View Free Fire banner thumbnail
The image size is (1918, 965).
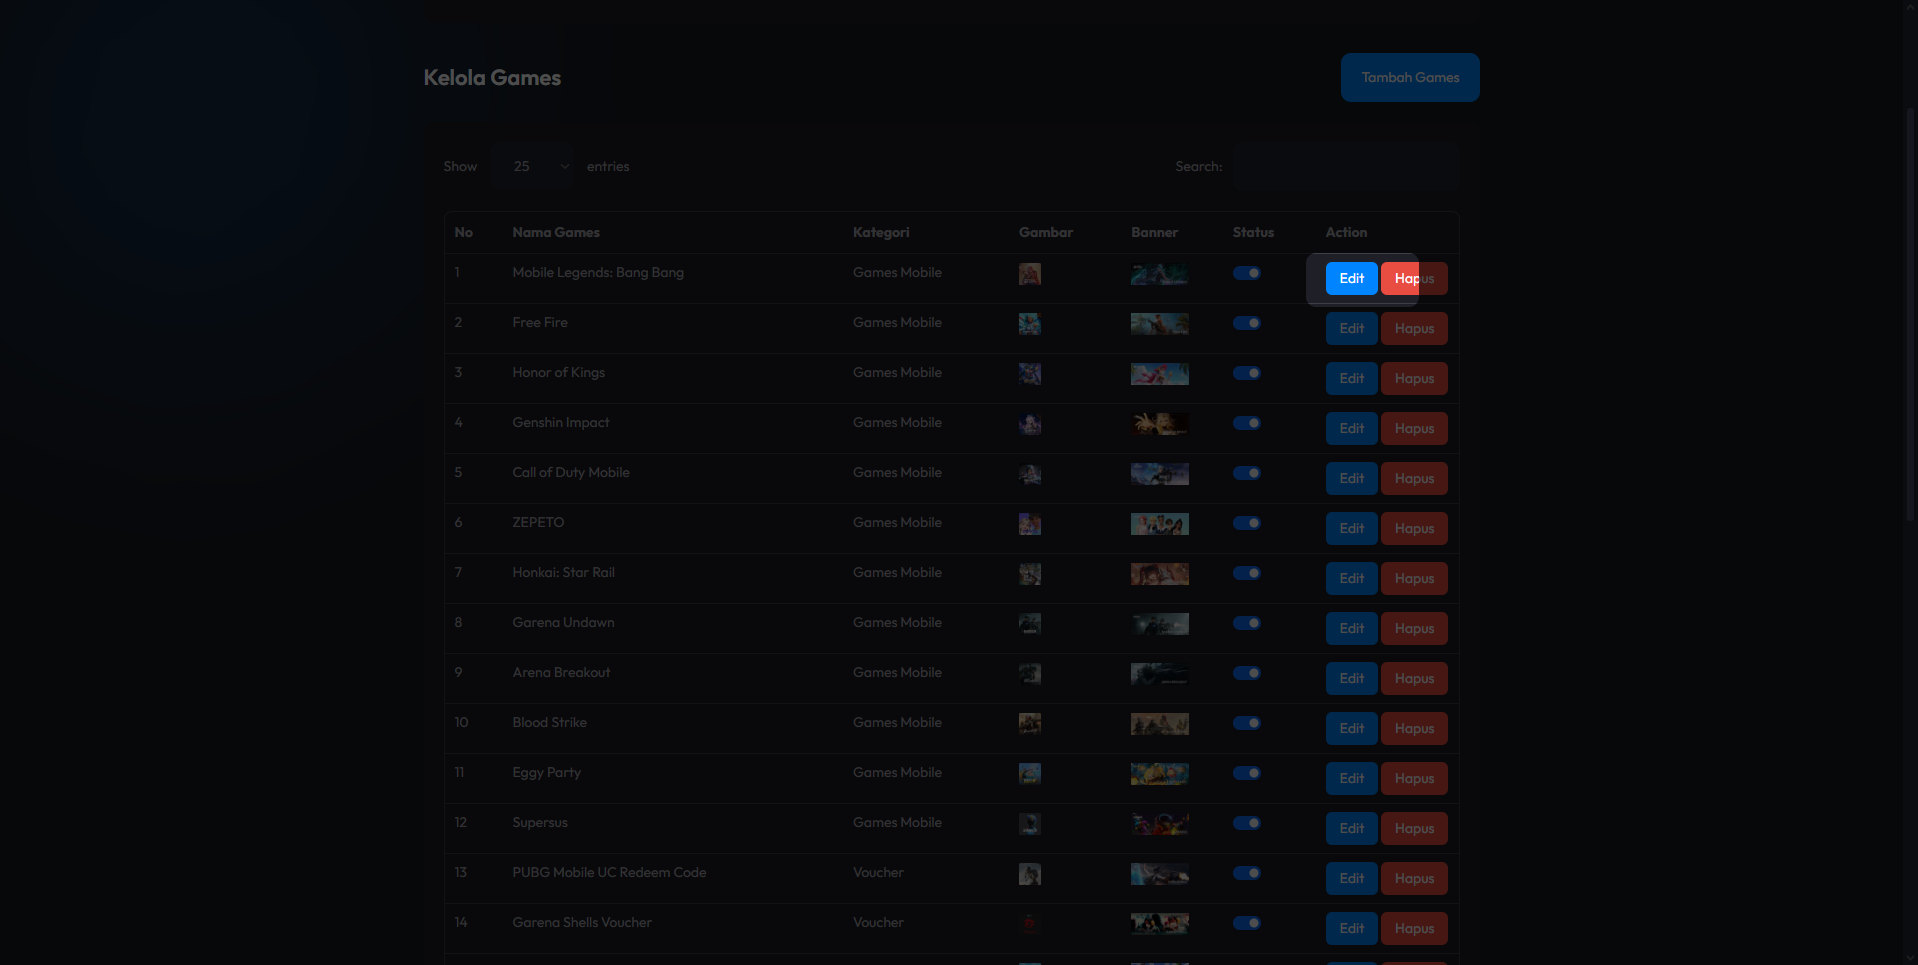[x=1159, y=324]
